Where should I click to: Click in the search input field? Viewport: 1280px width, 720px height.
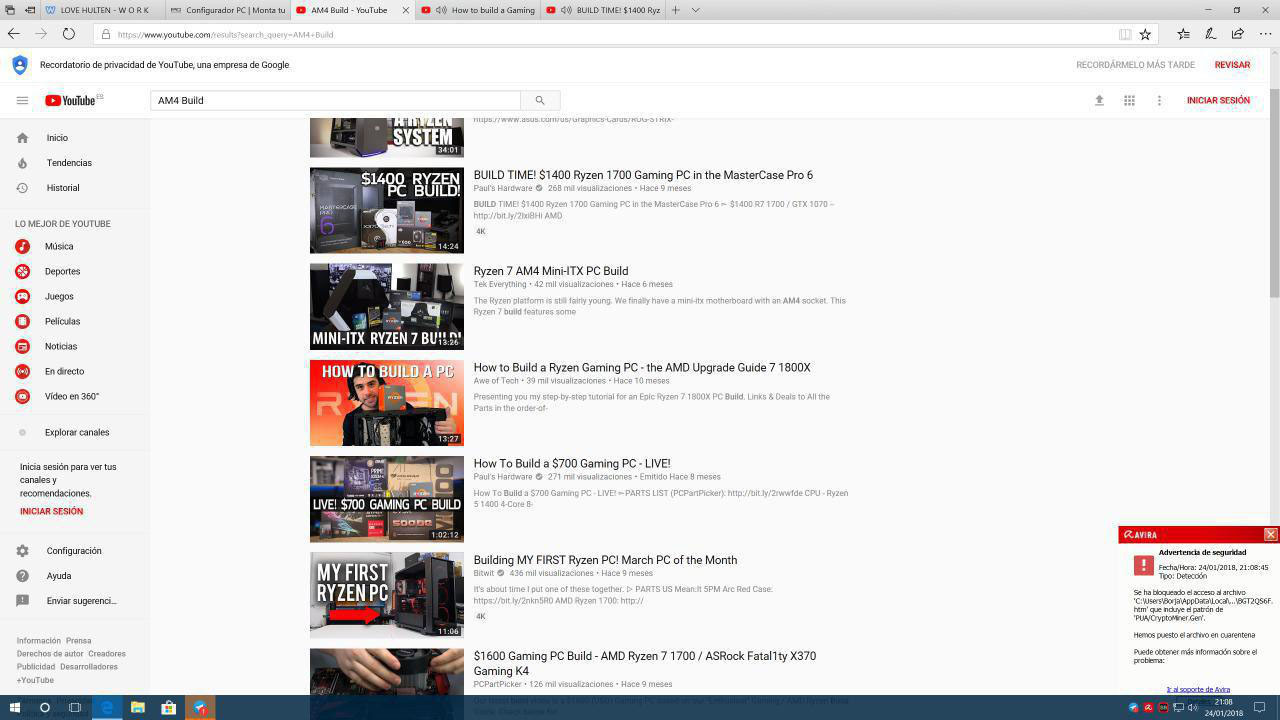pos(335,100)
